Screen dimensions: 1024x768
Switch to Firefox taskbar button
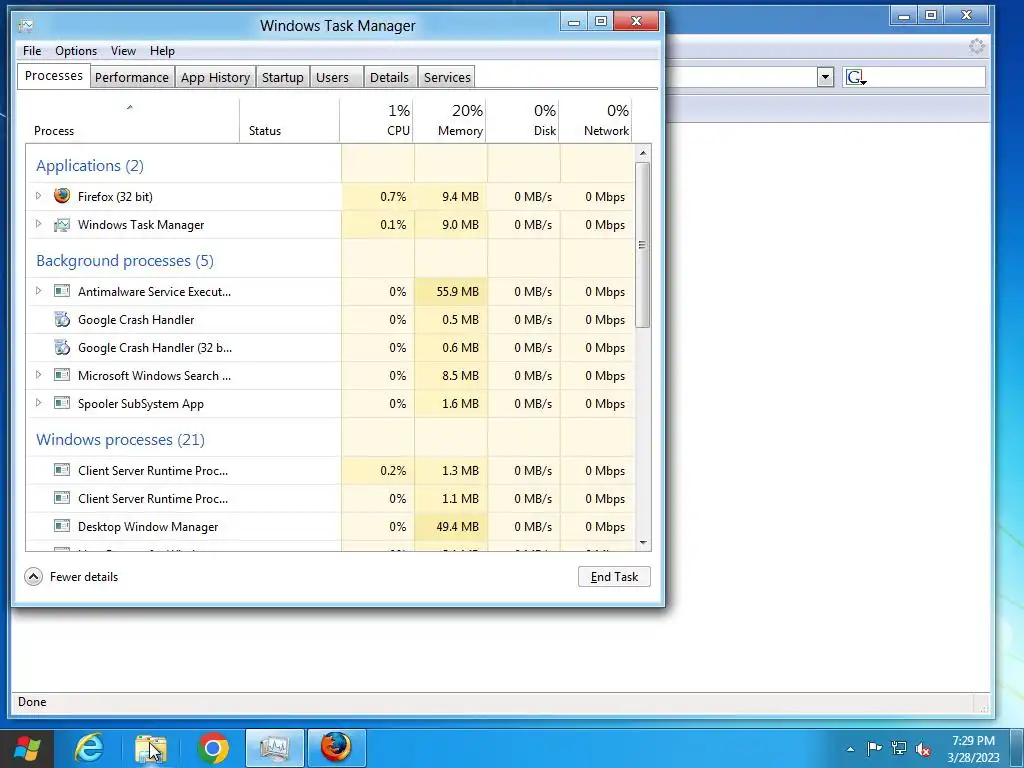click(336, 748)
